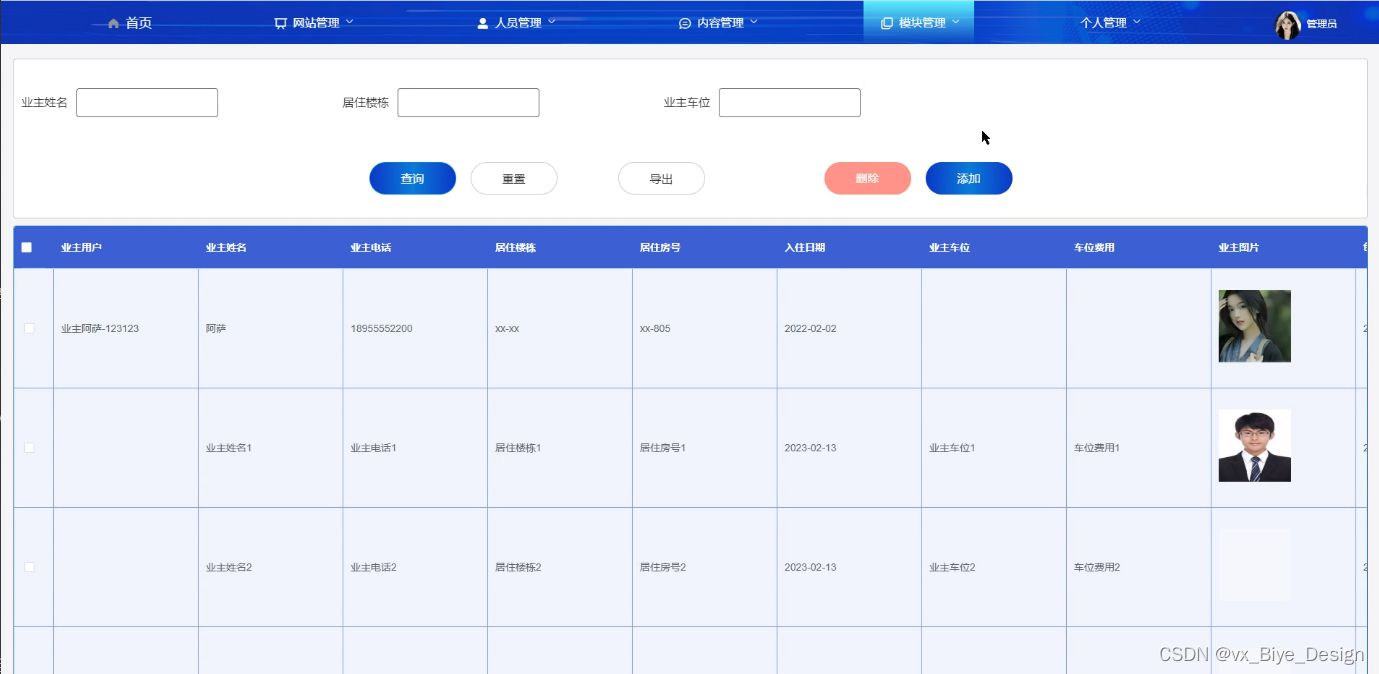Click the 删除 delete button

(868, 179)
